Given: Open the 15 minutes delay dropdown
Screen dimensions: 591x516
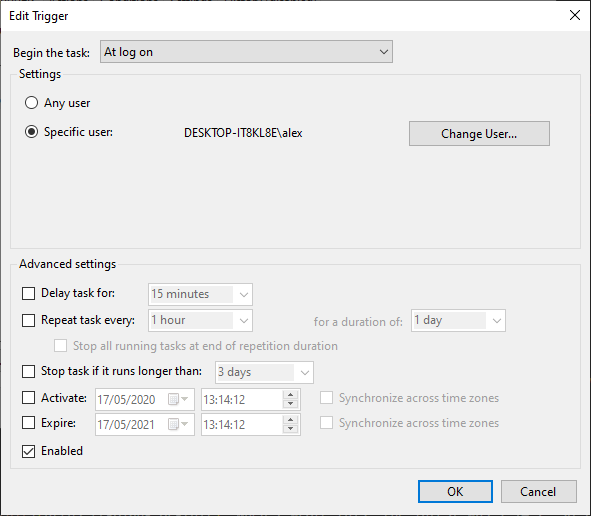Looking at the screenshot, I should [200, 294].
